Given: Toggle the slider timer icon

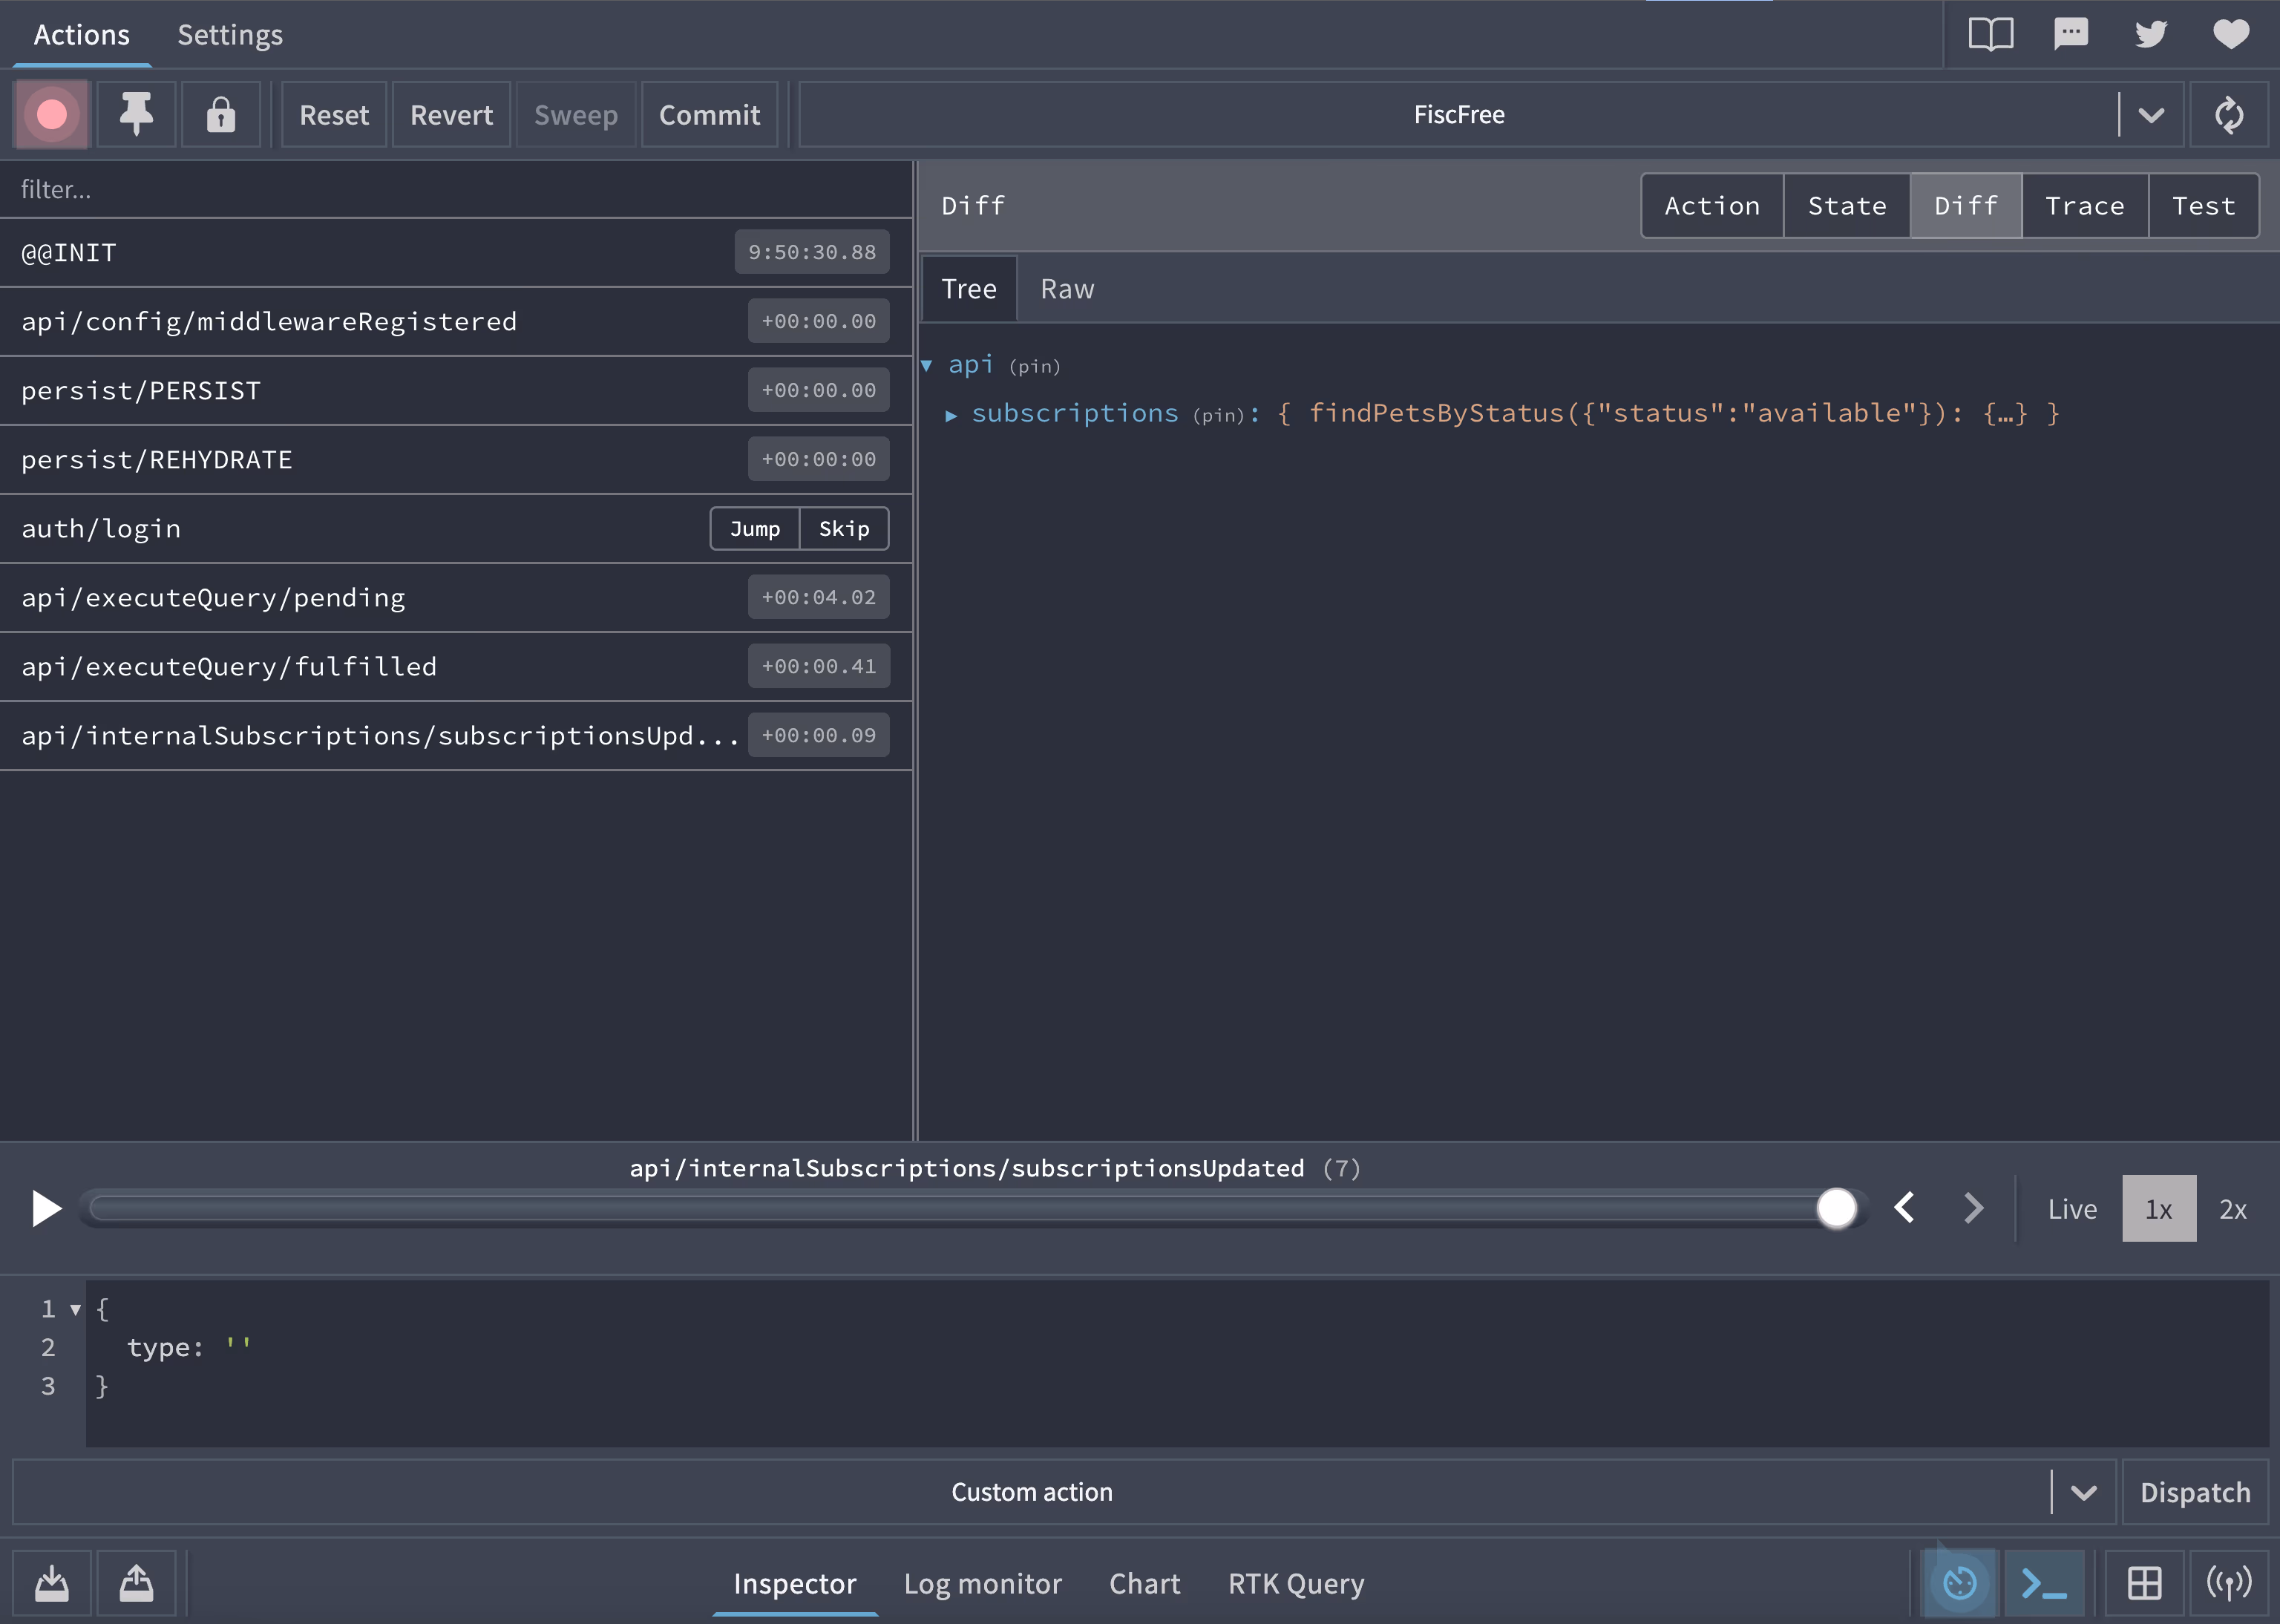Looking at the screenshot, I should 1959,1583.
